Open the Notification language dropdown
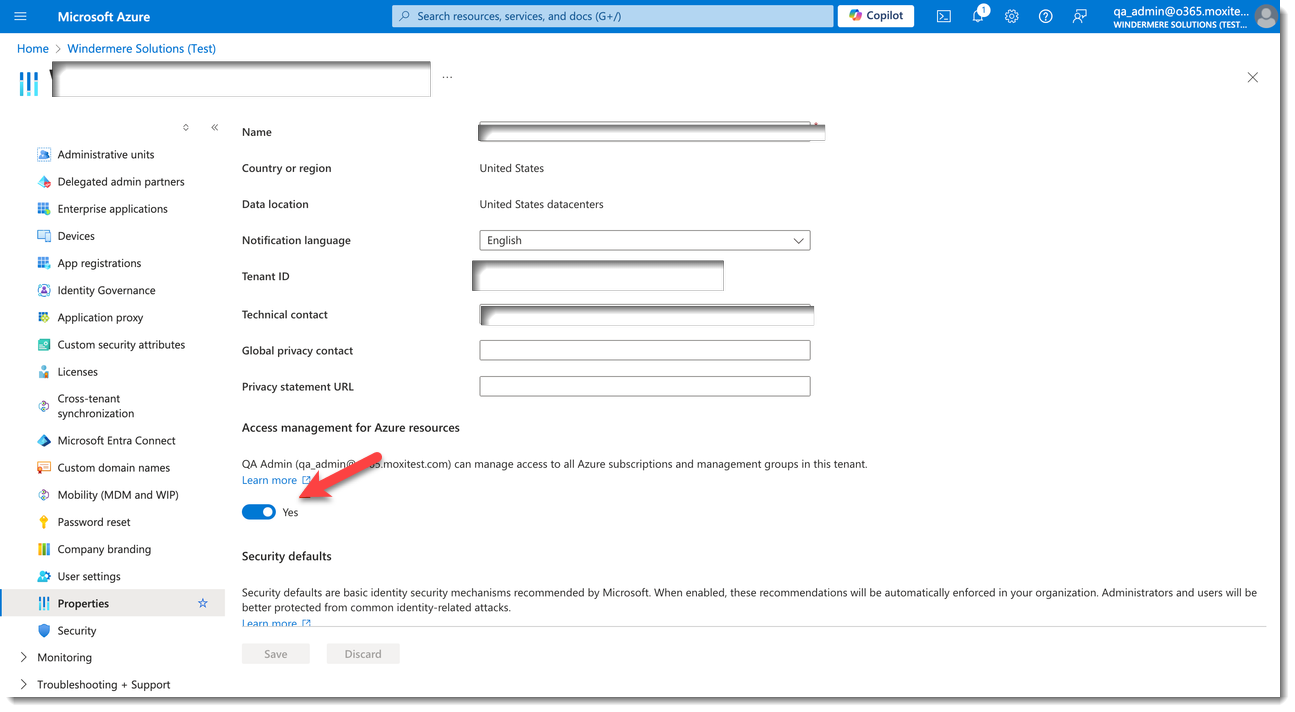This screenshot has width=1295, height=712. pyautogui.click(x=645, y=240)
